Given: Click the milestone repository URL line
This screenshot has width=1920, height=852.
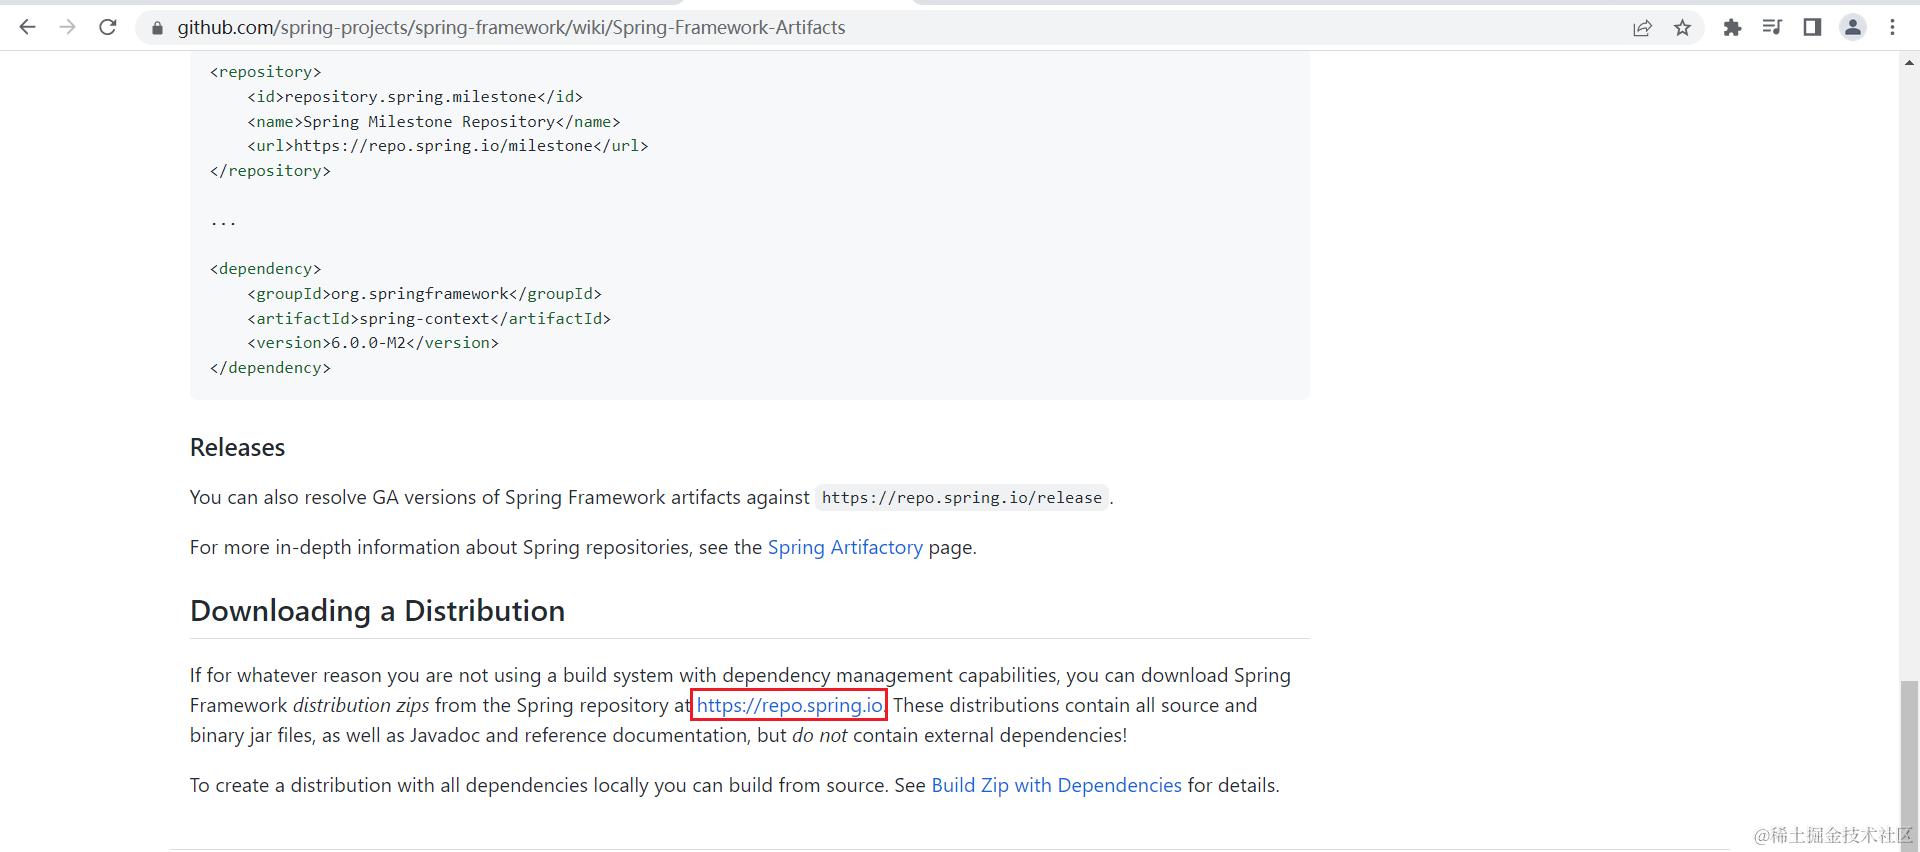Looking at the screenshot, I should (448, 146).
